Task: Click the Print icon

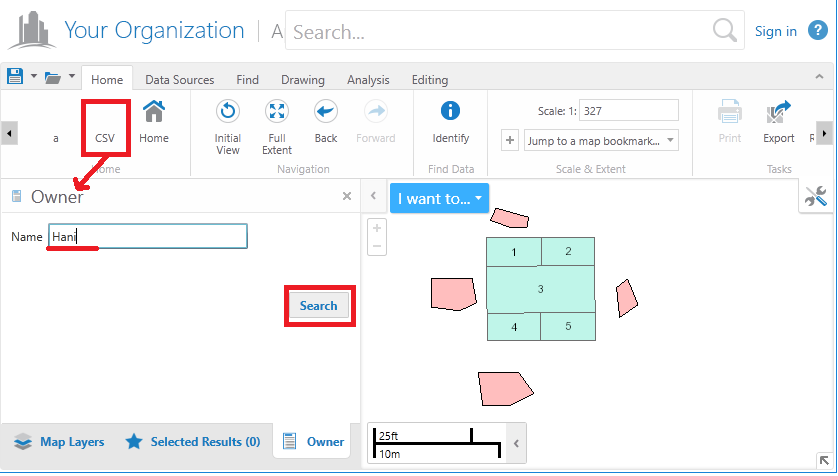Action: coord(730,112)
